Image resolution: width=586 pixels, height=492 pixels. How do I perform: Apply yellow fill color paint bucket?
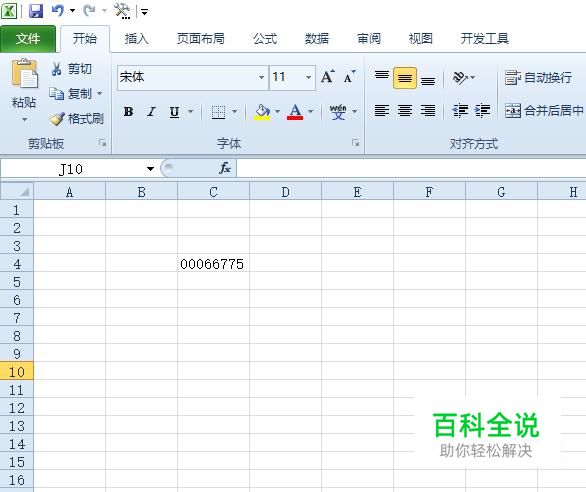(x=262, y=112)
